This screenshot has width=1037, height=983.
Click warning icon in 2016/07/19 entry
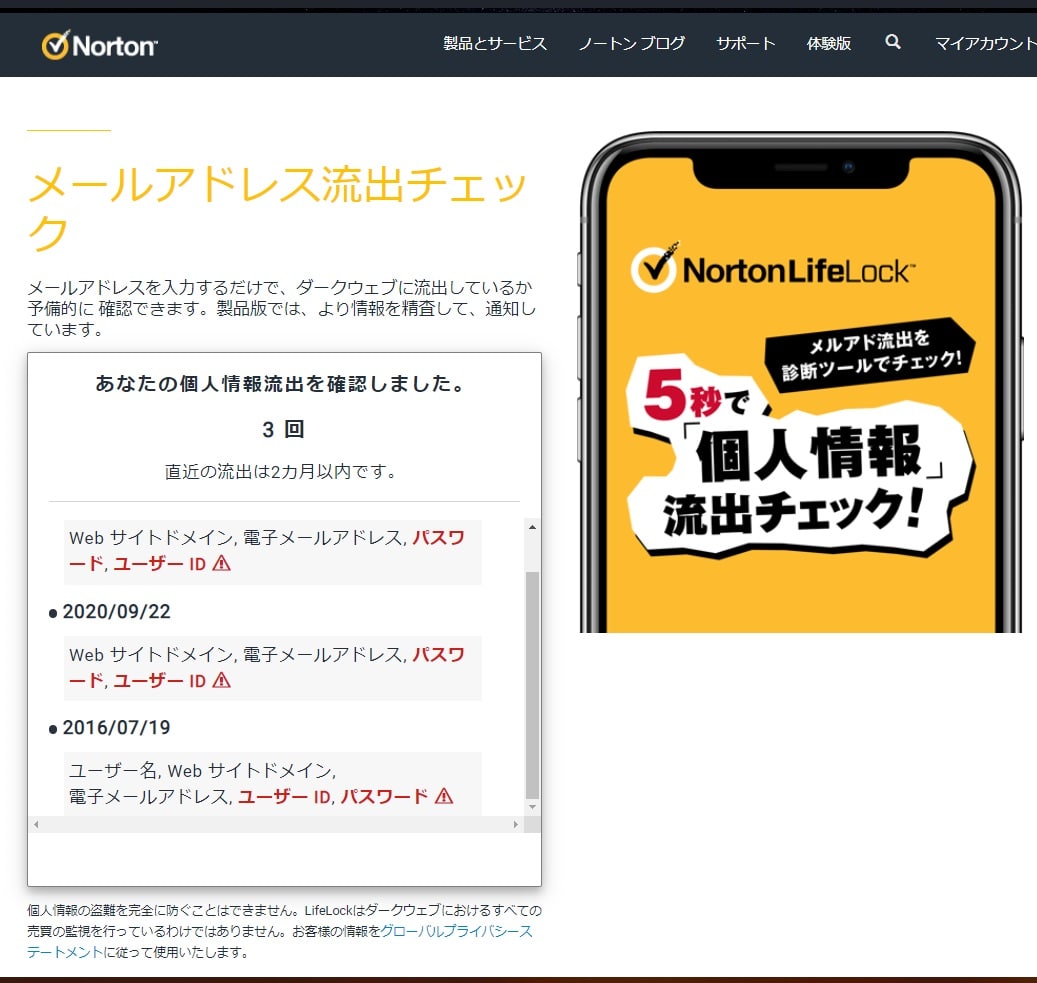coord(444,796)
